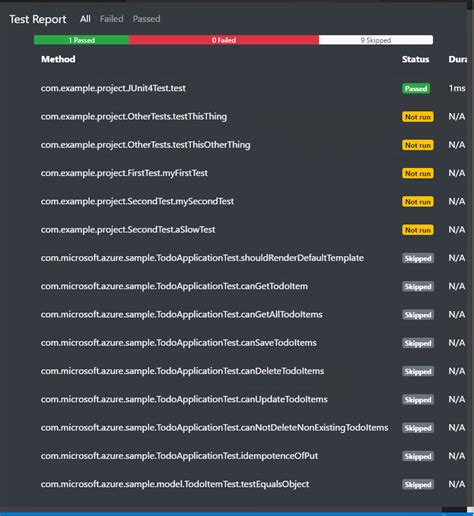474x516 pixels.
Task: Select the canDeleteTodoItems test method
Action: (x=182, y=371)
